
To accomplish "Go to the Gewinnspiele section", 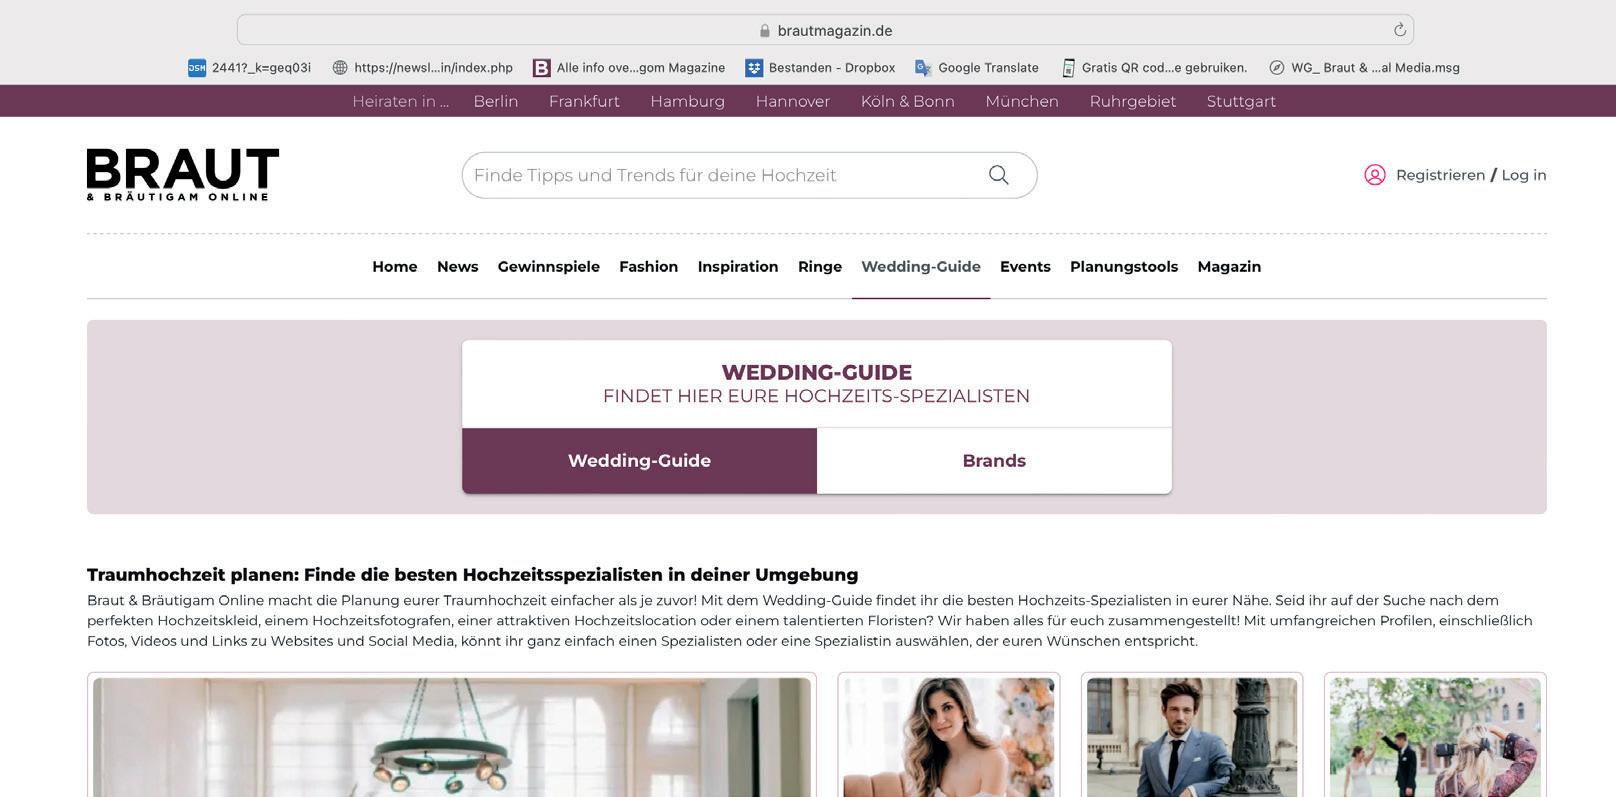I will (549, 267).
